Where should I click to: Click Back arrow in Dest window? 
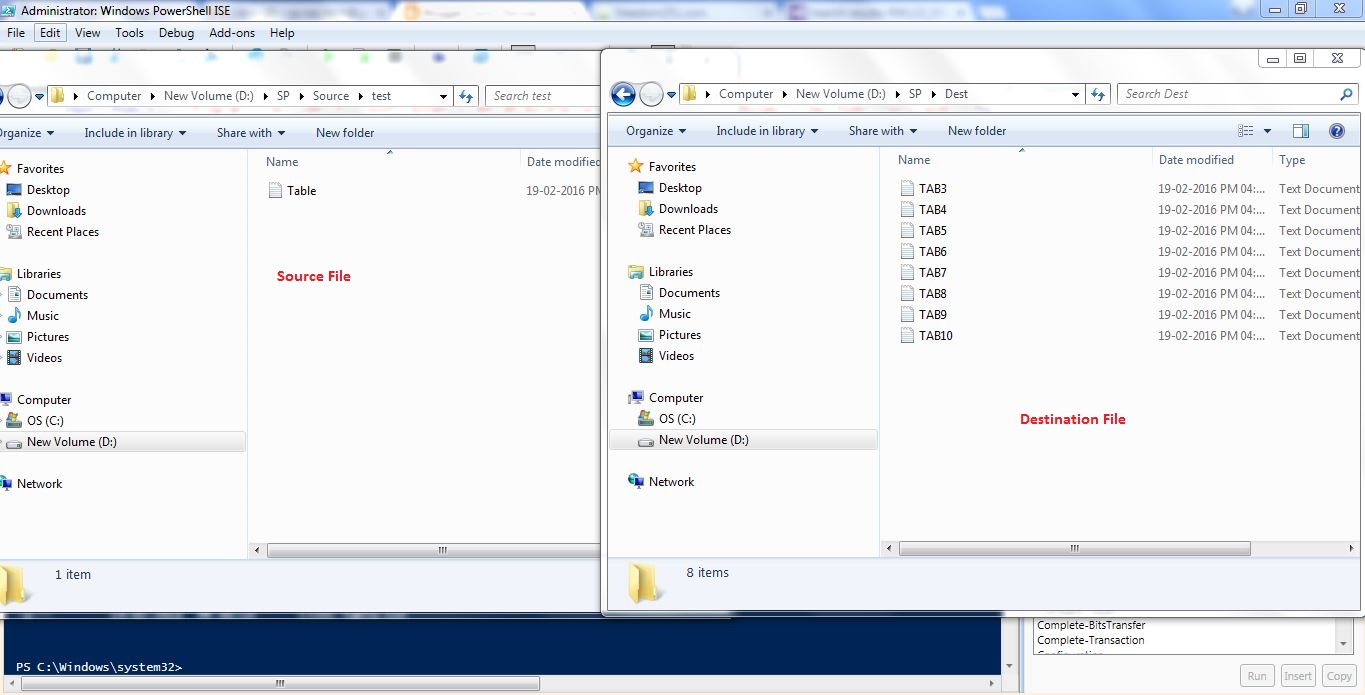tap(623, 94)
